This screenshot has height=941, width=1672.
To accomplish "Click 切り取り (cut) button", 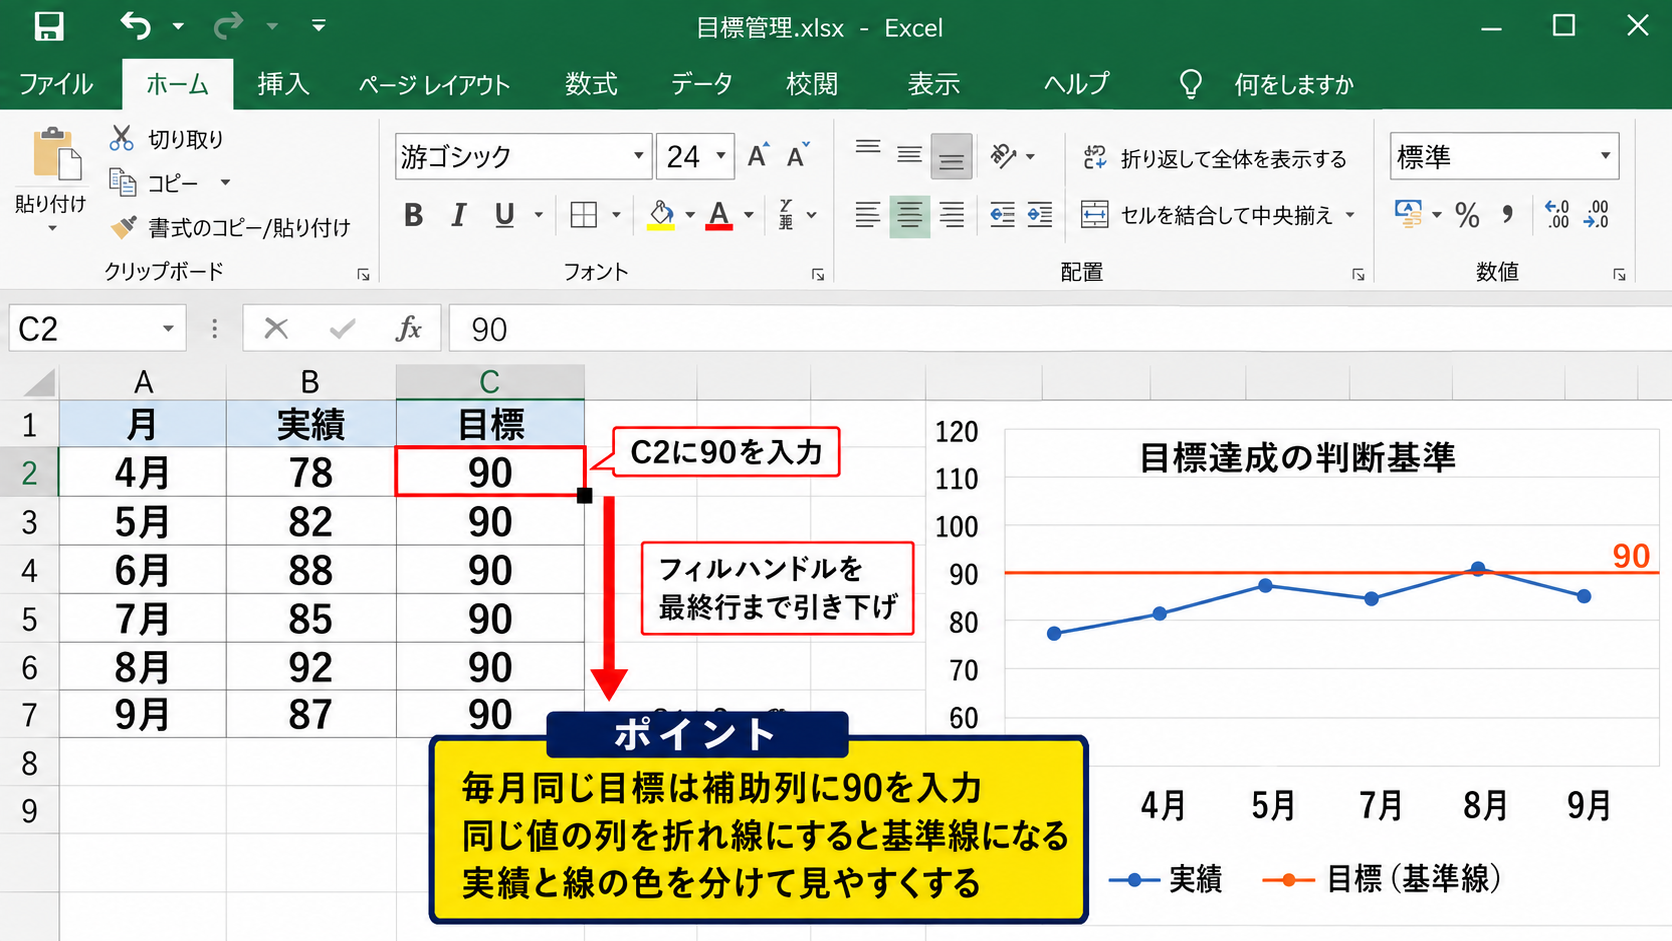I will pos(166,139).
